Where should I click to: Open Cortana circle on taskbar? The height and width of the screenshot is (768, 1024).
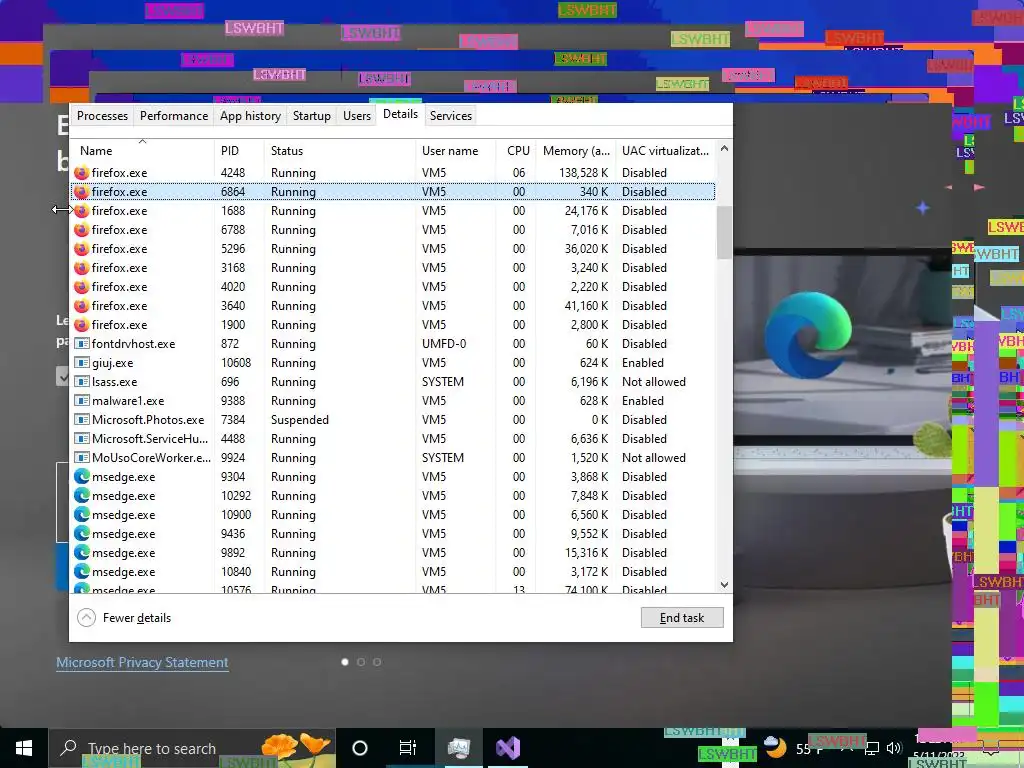(360, 748)
